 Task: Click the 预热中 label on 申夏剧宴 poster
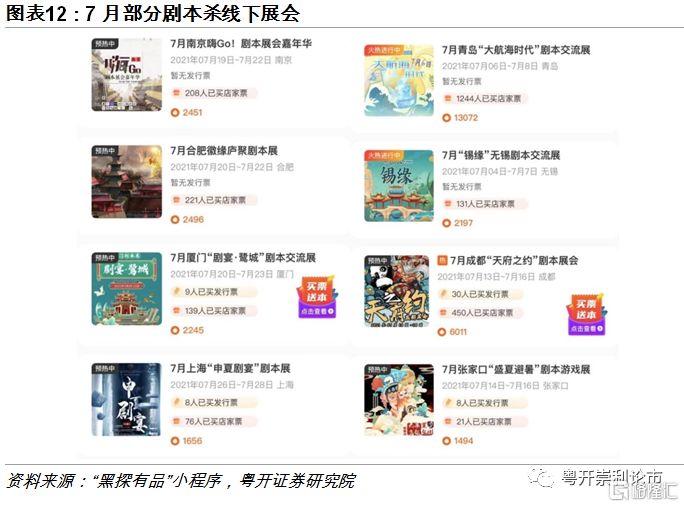click(x=105, y=368)
